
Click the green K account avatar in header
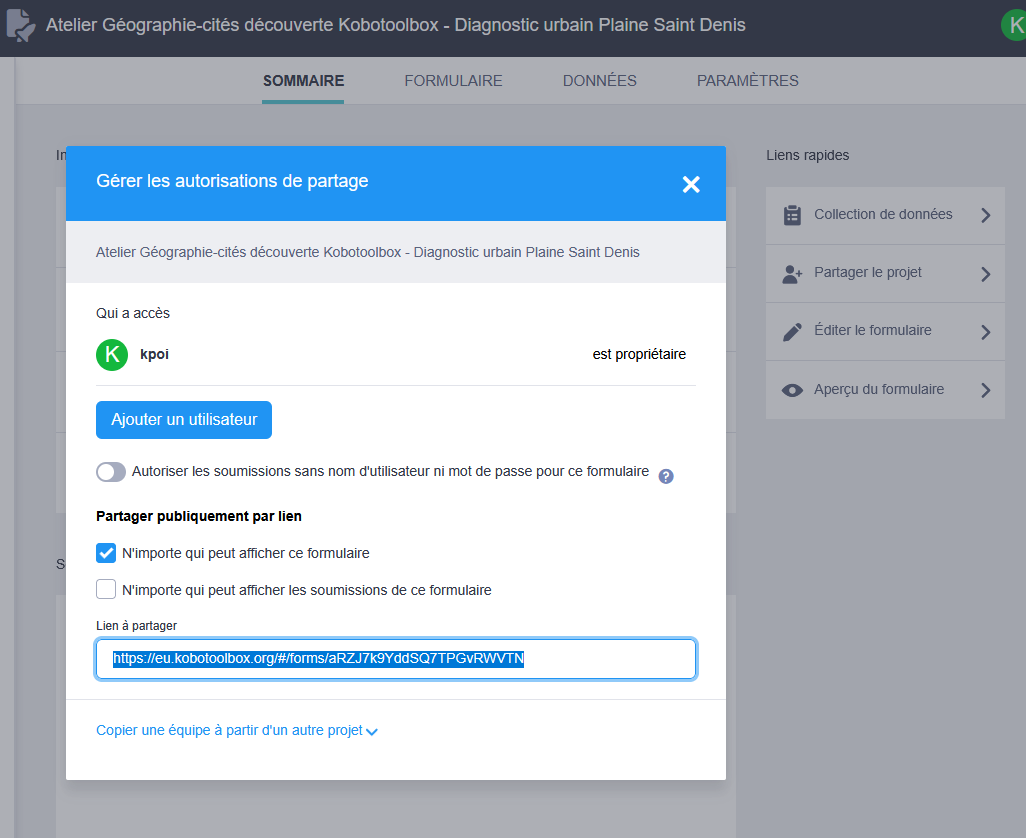1014,26
